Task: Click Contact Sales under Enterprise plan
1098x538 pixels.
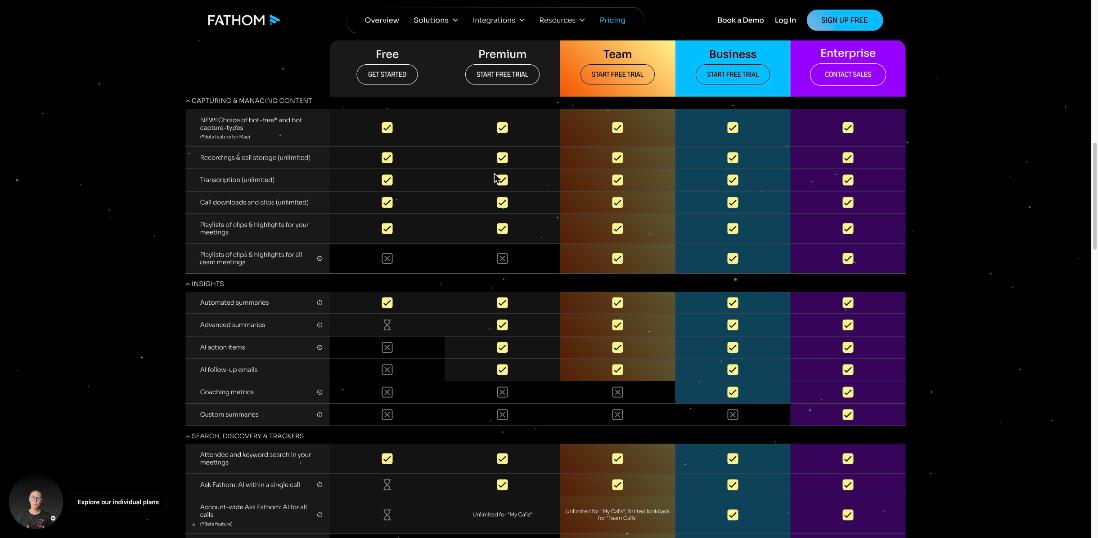Action: (848, 74)
